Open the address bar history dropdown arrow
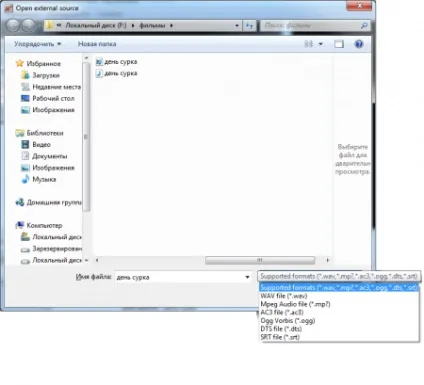This screenshot has height=385, width=424. pos(237,25)
